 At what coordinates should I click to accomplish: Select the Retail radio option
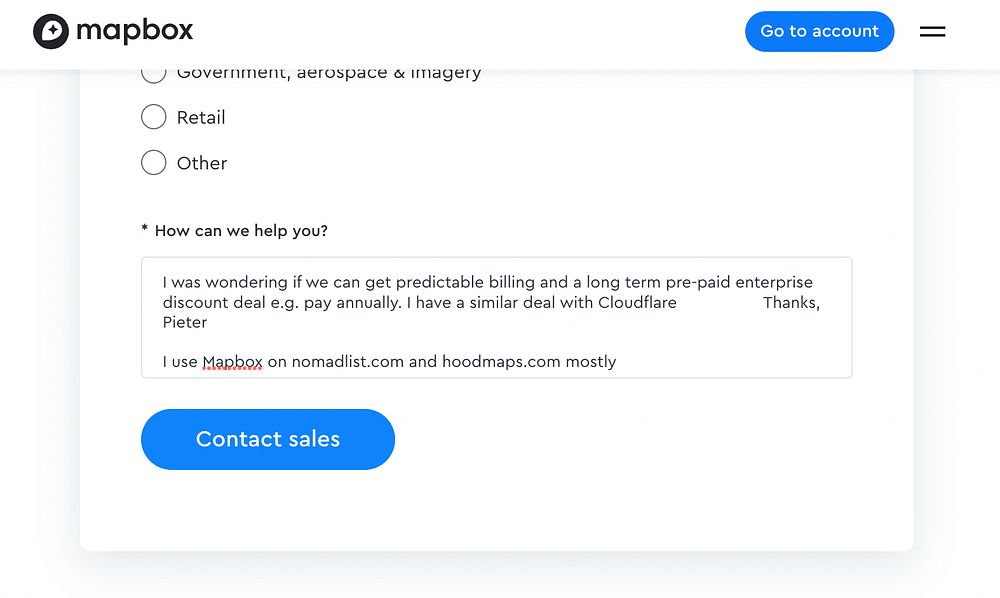[x=153, y=117]
